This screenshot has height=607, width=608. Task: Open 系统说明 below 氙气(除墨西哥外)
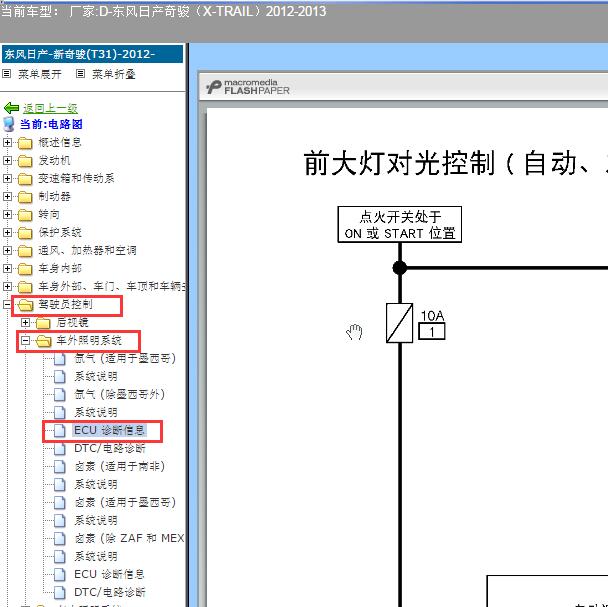pos(96,412)
